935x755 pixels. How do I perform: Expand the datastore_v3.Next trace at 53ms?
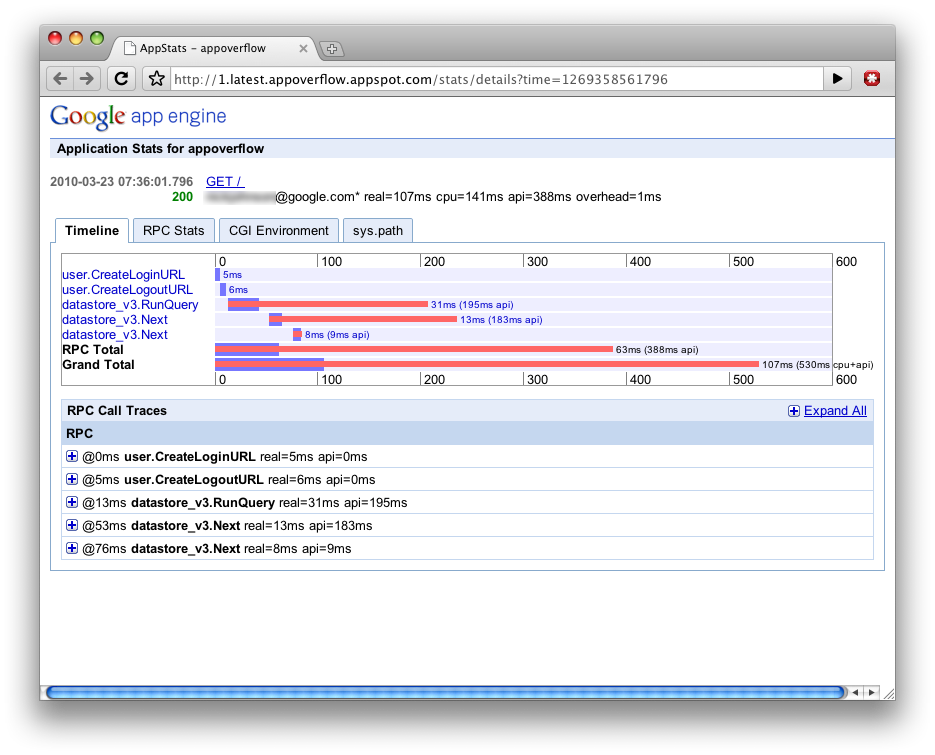72,525
